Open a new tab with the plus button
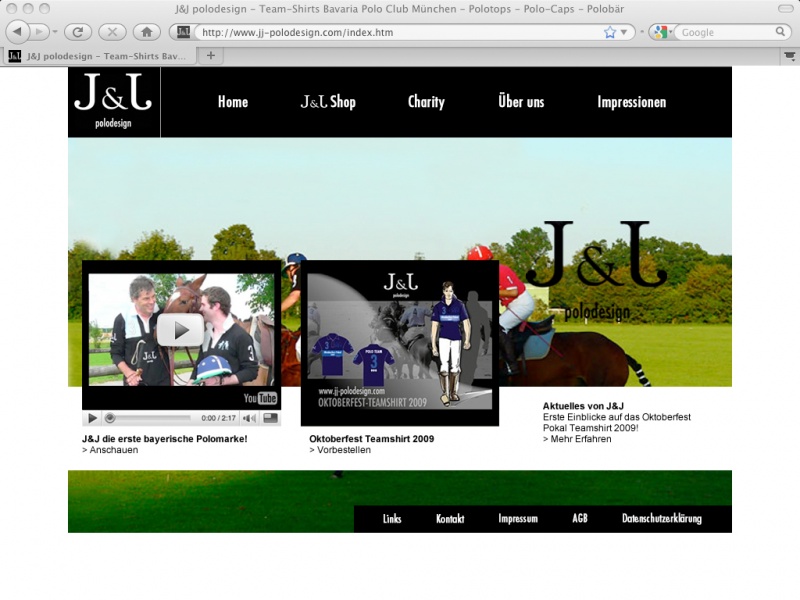 (210, 56)
